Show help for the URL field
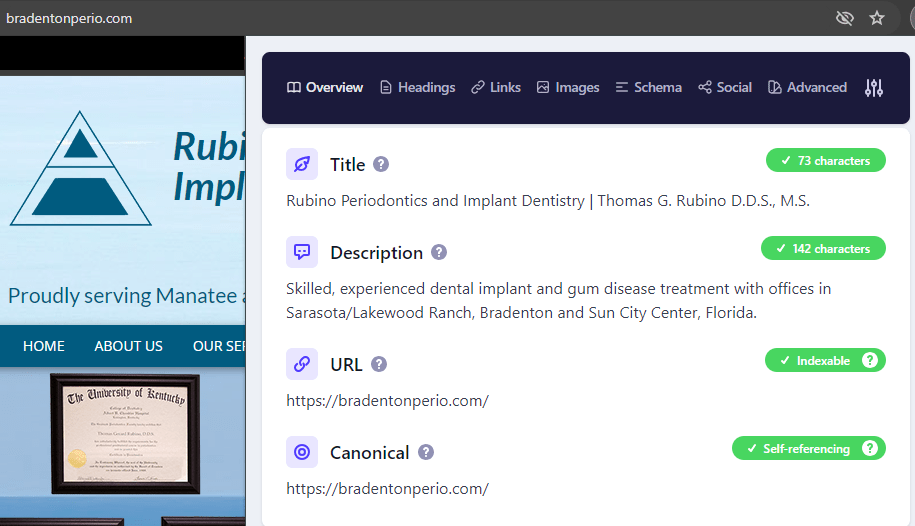The height and width of the screenshot is (526, 915). (x=379, y=364)
